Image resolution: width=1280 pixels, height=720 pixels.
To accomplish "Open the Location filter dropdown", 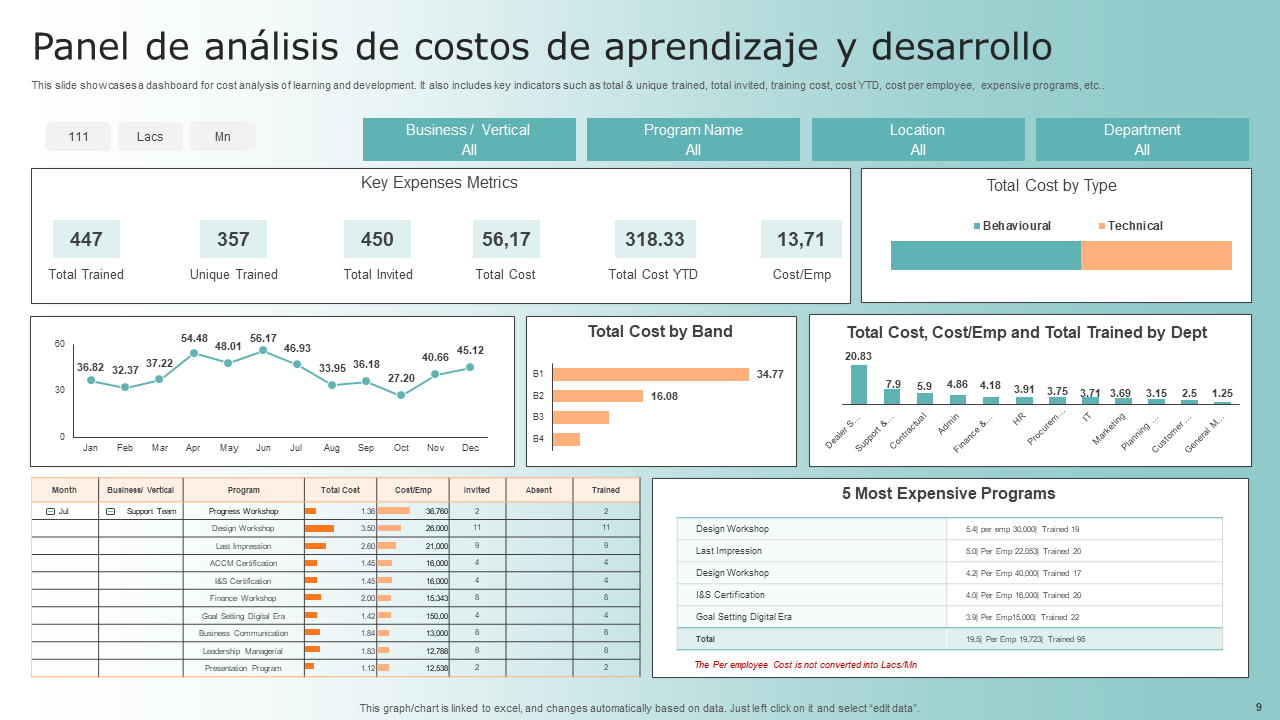I will (x=918, y=140).
